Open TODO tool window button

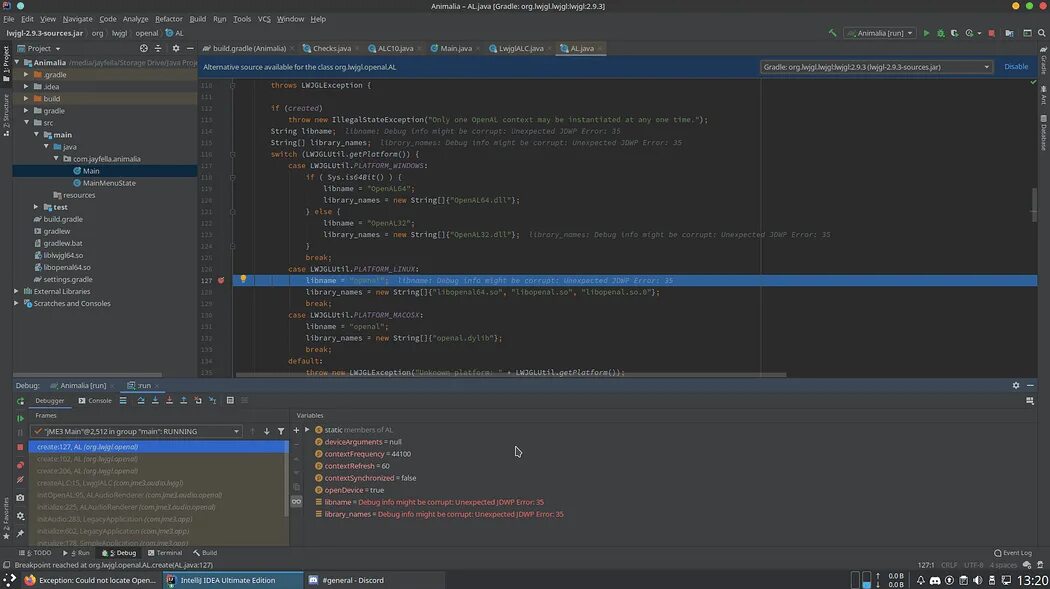click(35, 553)
